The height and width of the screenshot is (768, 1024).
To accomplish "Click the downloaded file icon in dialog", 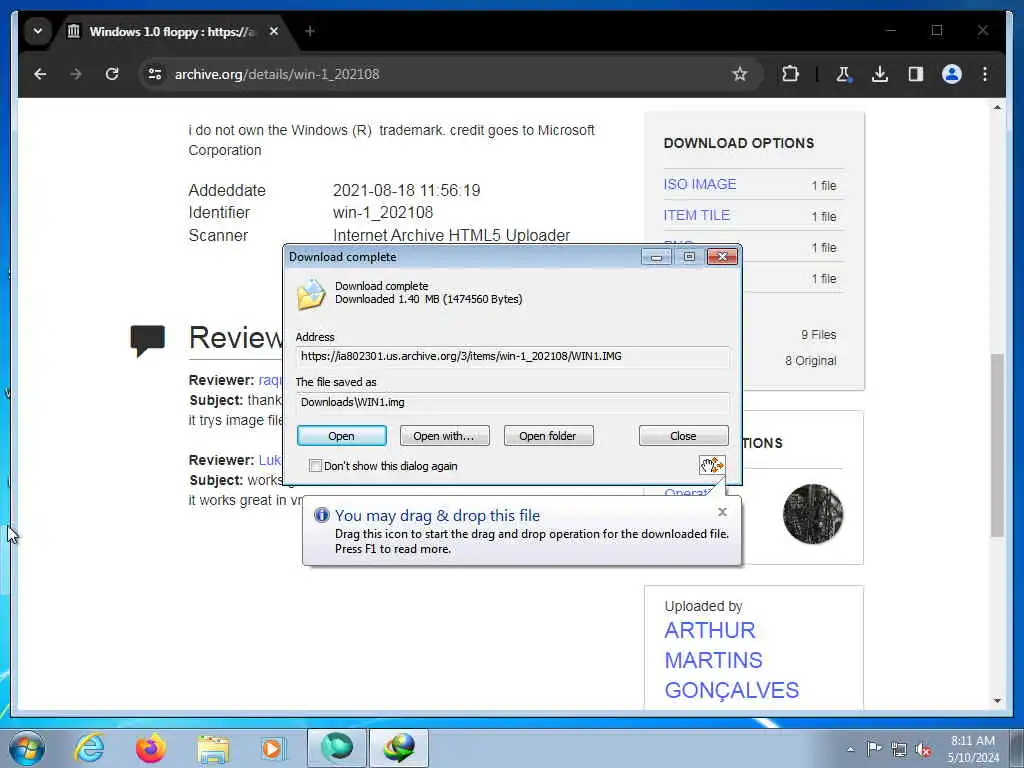I will tap(311, 294).
